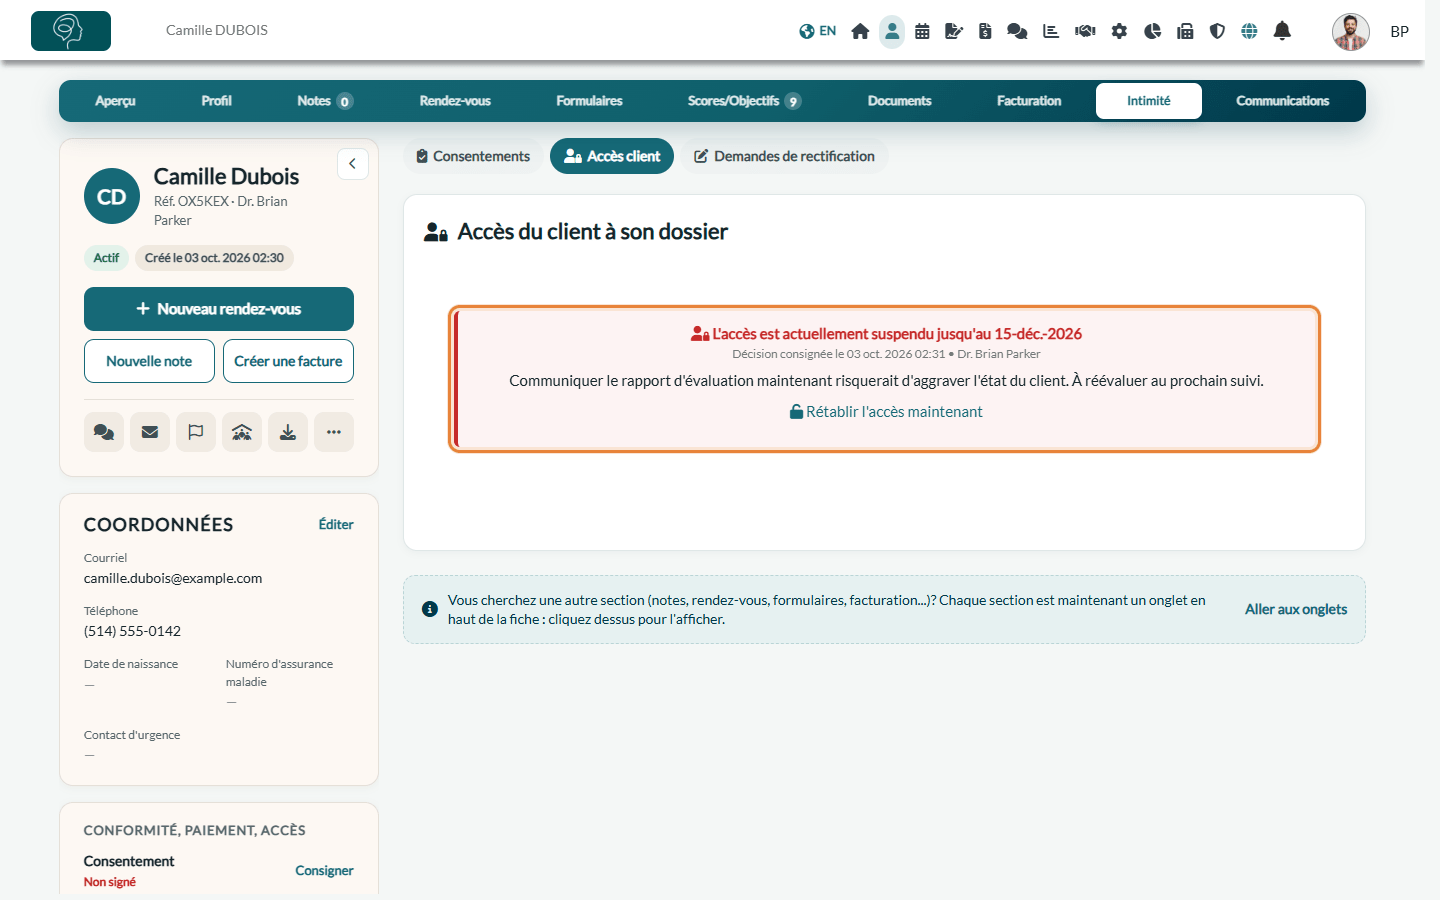Viewport: 1440px width, 900px height.
Task: Click the chat icon under client card
Action: coord(104,432)
